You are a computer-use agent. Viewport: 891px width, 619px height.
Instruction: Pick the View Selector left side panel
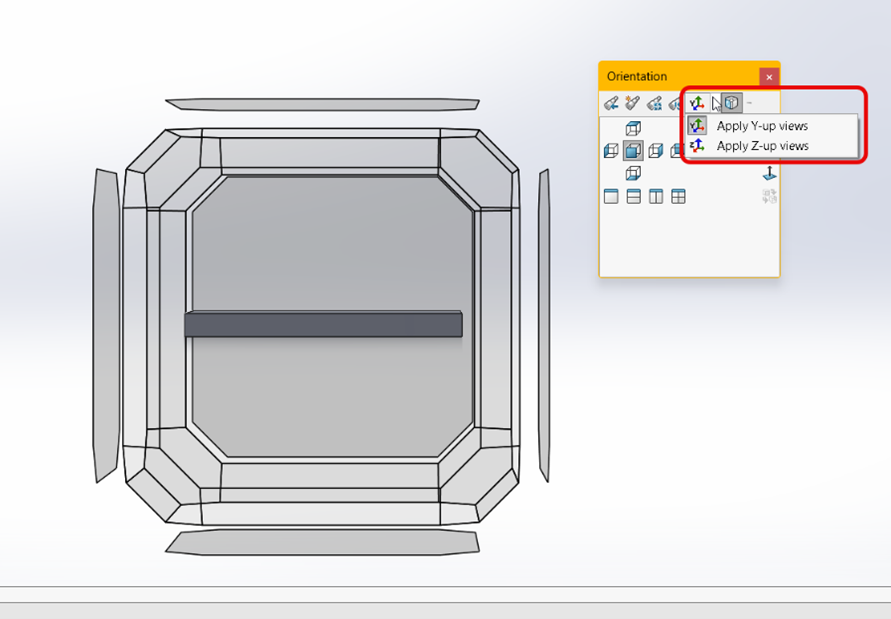click(x=106, y=325)
